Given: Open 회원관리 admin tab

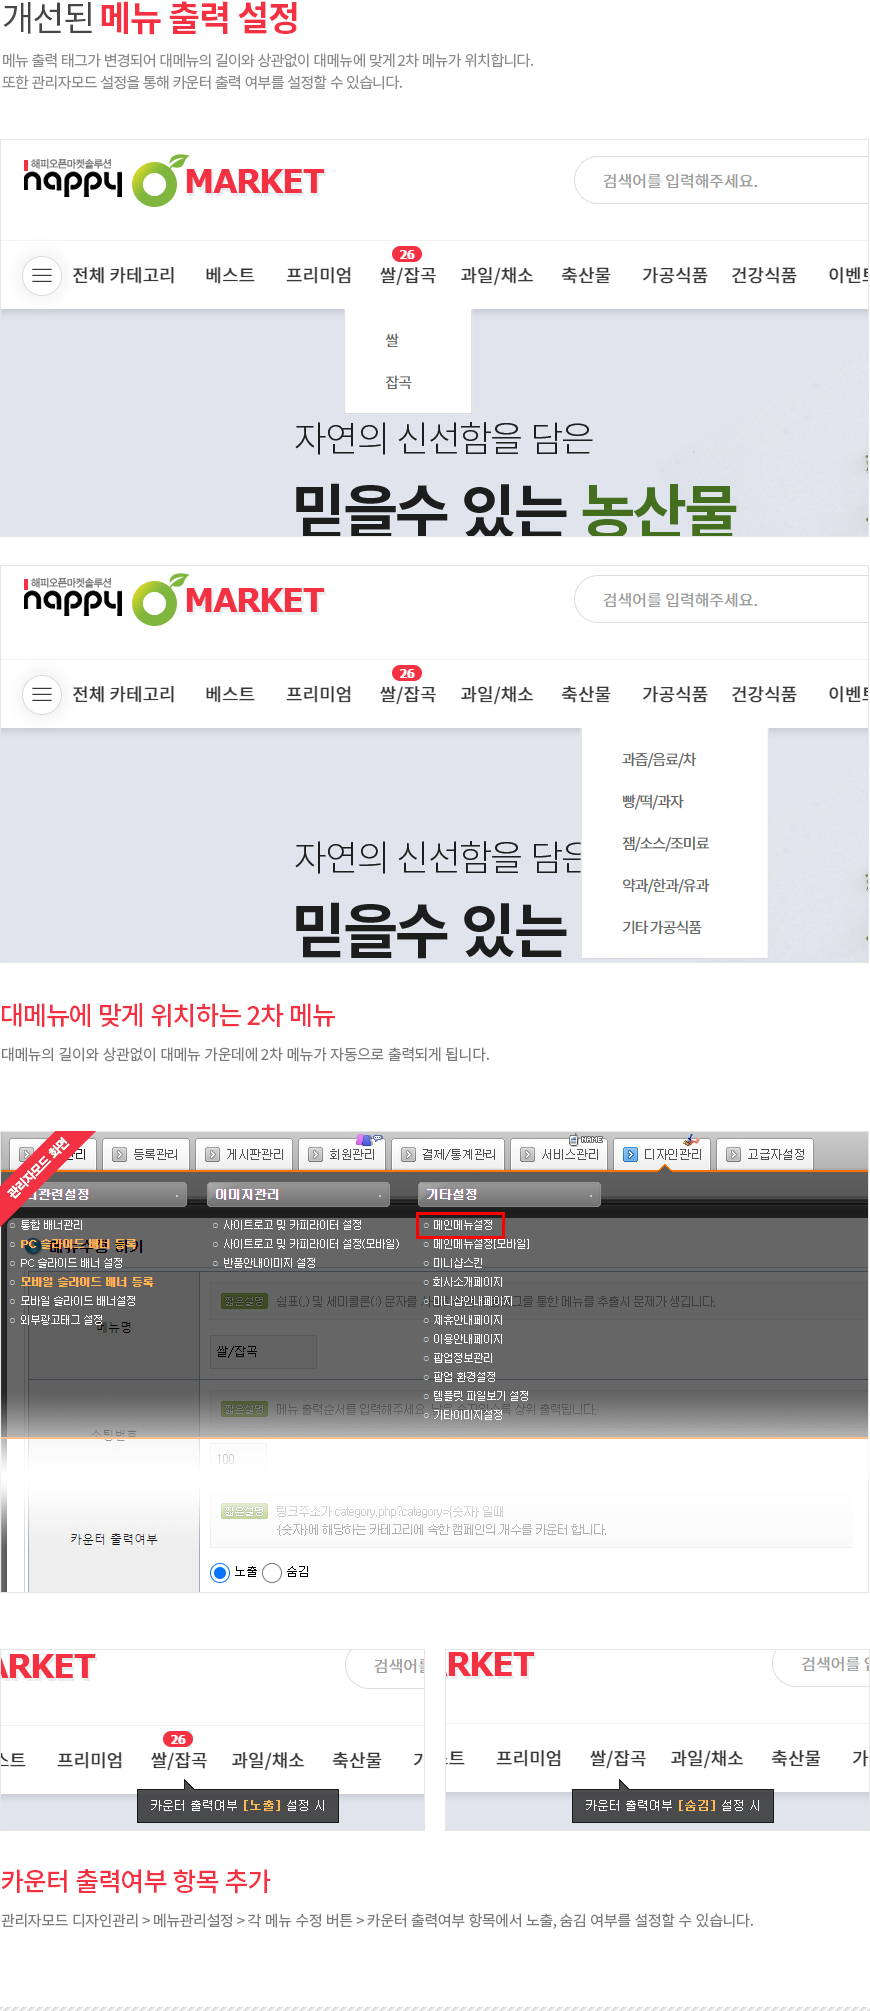Looking at the screenshot, I should [341, 1154].
